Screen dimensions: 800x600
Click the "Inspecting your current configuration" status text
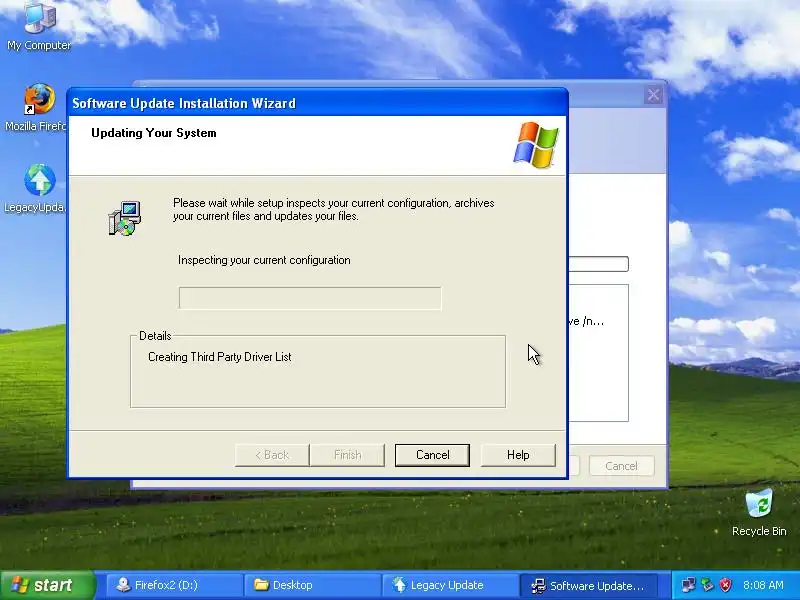(x=264, y=260)
